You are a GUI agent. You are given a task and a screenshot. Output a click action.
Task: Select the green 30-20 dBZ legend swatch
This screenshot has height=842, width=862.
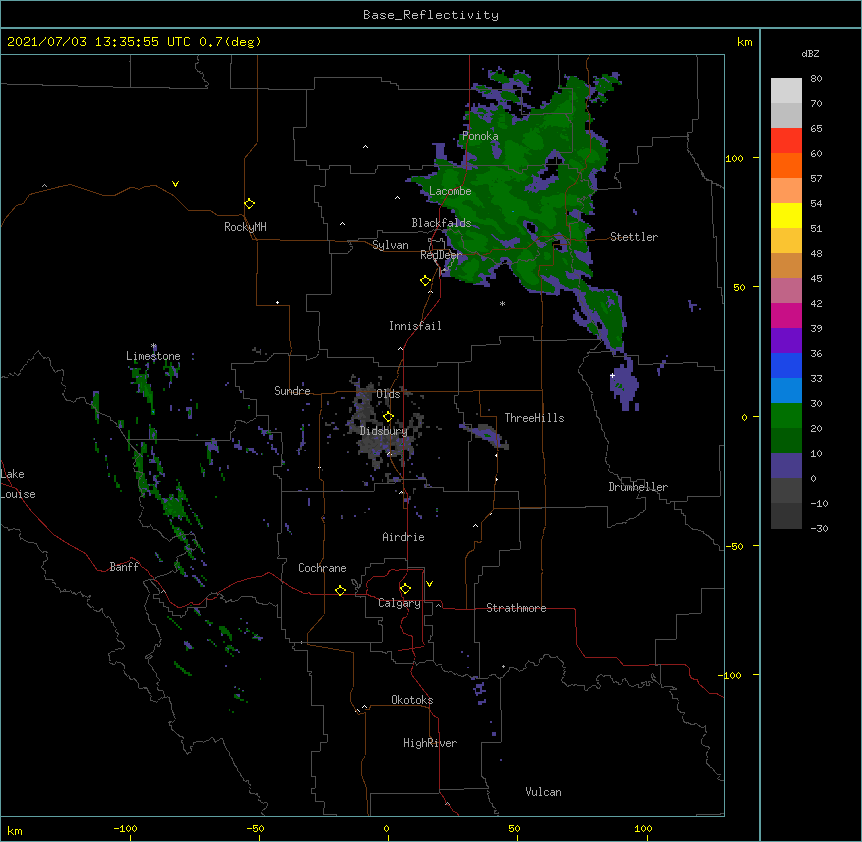[786, 416]
